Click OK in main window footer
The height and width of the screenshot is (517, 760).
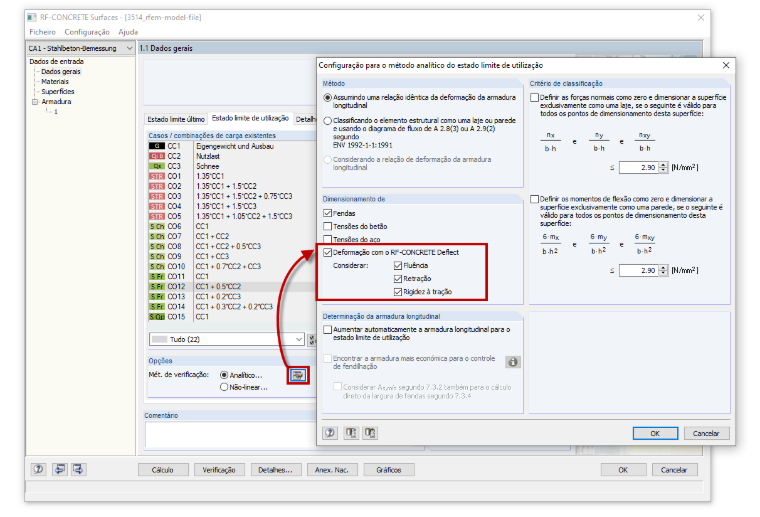[623, 470]
